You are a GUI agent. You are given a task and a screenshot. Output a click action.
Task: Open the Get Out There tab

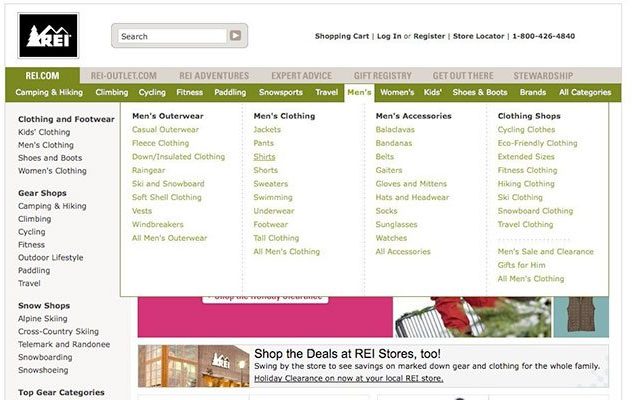click(463, 75)
